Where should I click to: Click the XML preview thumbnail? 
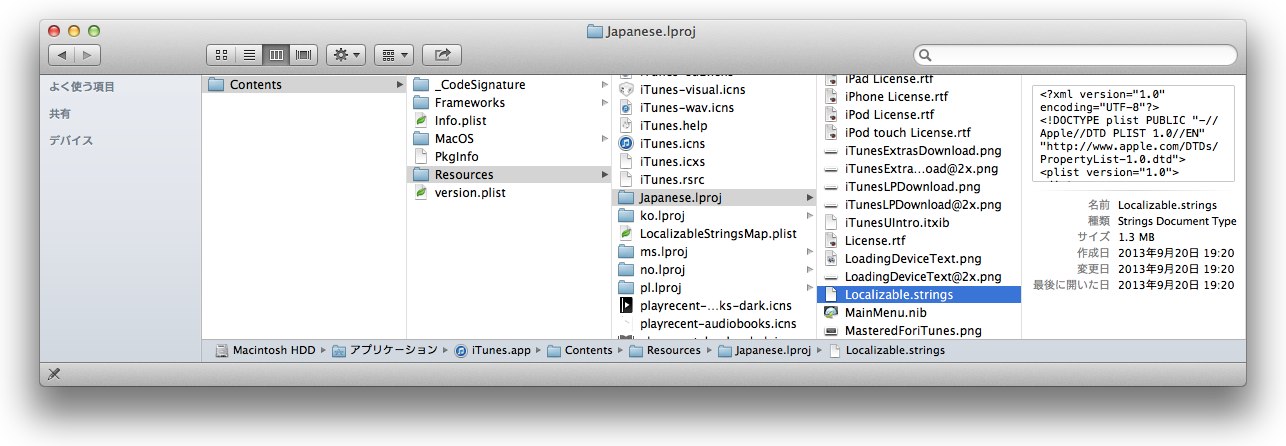pyautogui.click(x=1134, y=133)
